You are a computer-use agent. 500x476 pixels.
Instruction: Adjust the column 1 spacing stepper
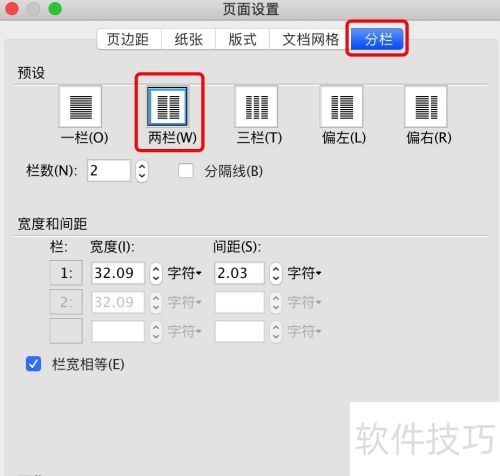pos(276,273)
